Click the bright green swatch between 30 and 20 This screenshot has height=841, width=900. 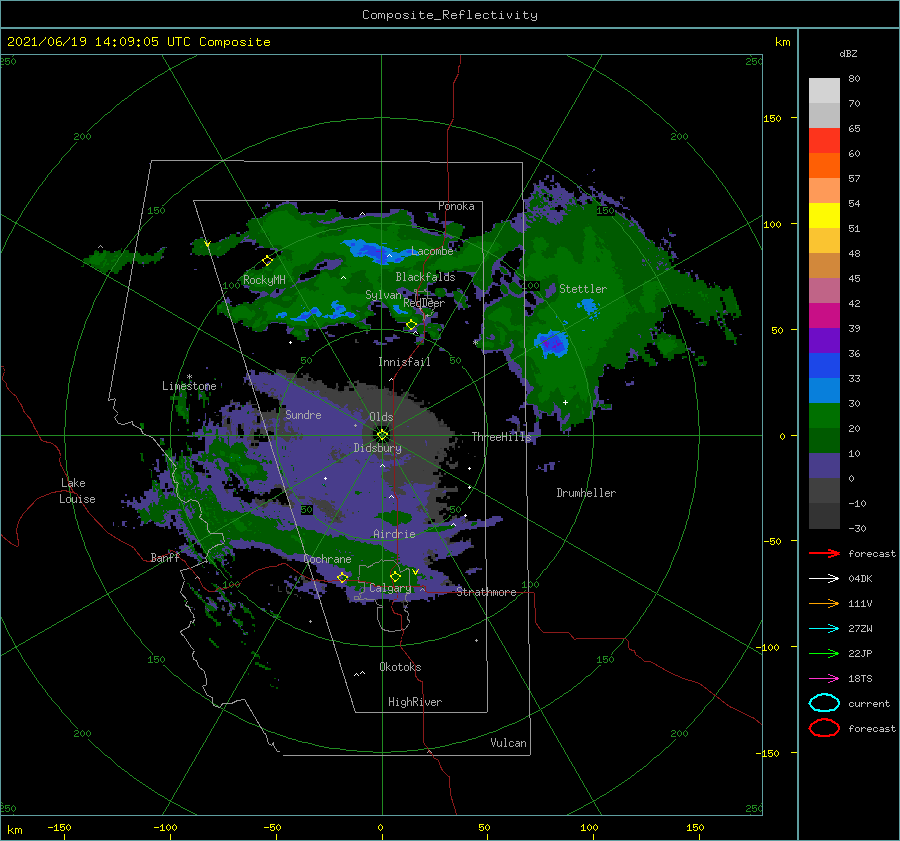pos(824,416)
